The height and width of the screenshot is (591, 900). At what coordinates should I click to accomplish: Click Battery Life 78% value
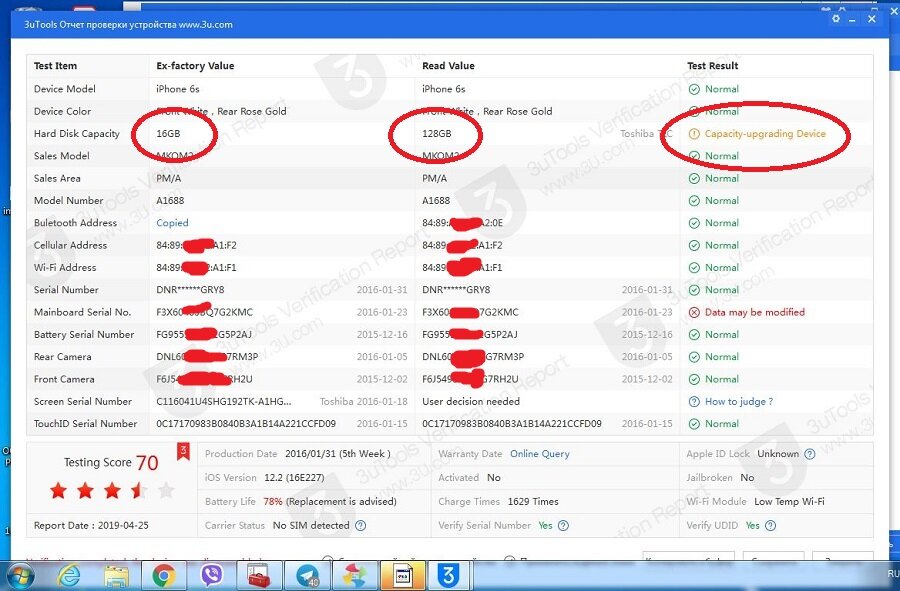273,501
